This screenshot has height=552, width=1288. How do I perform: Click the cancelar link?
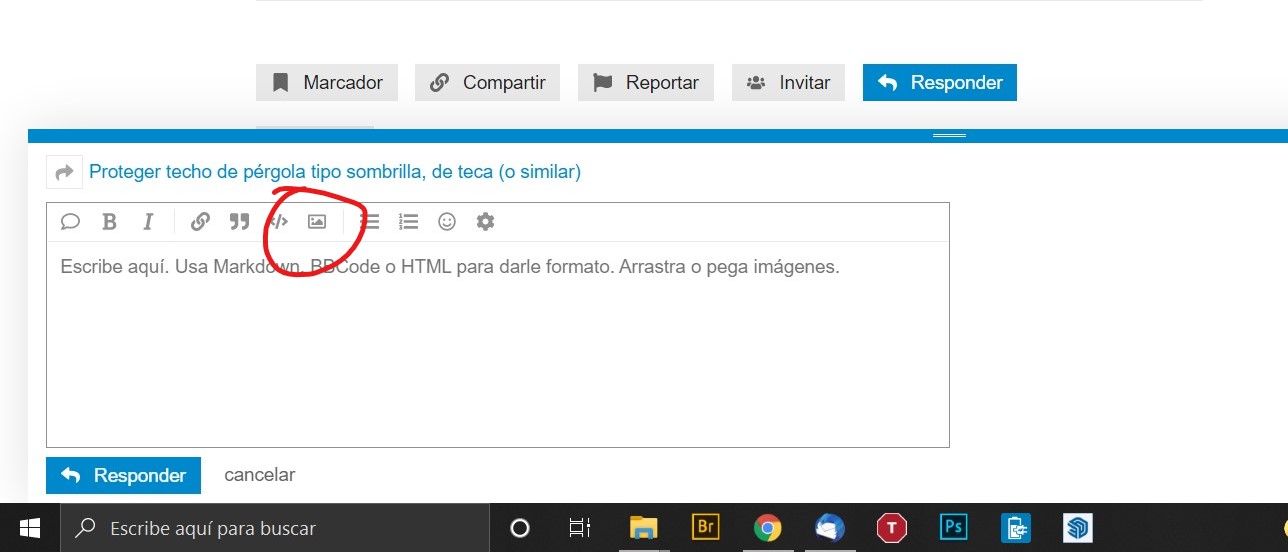pos(259,475)
